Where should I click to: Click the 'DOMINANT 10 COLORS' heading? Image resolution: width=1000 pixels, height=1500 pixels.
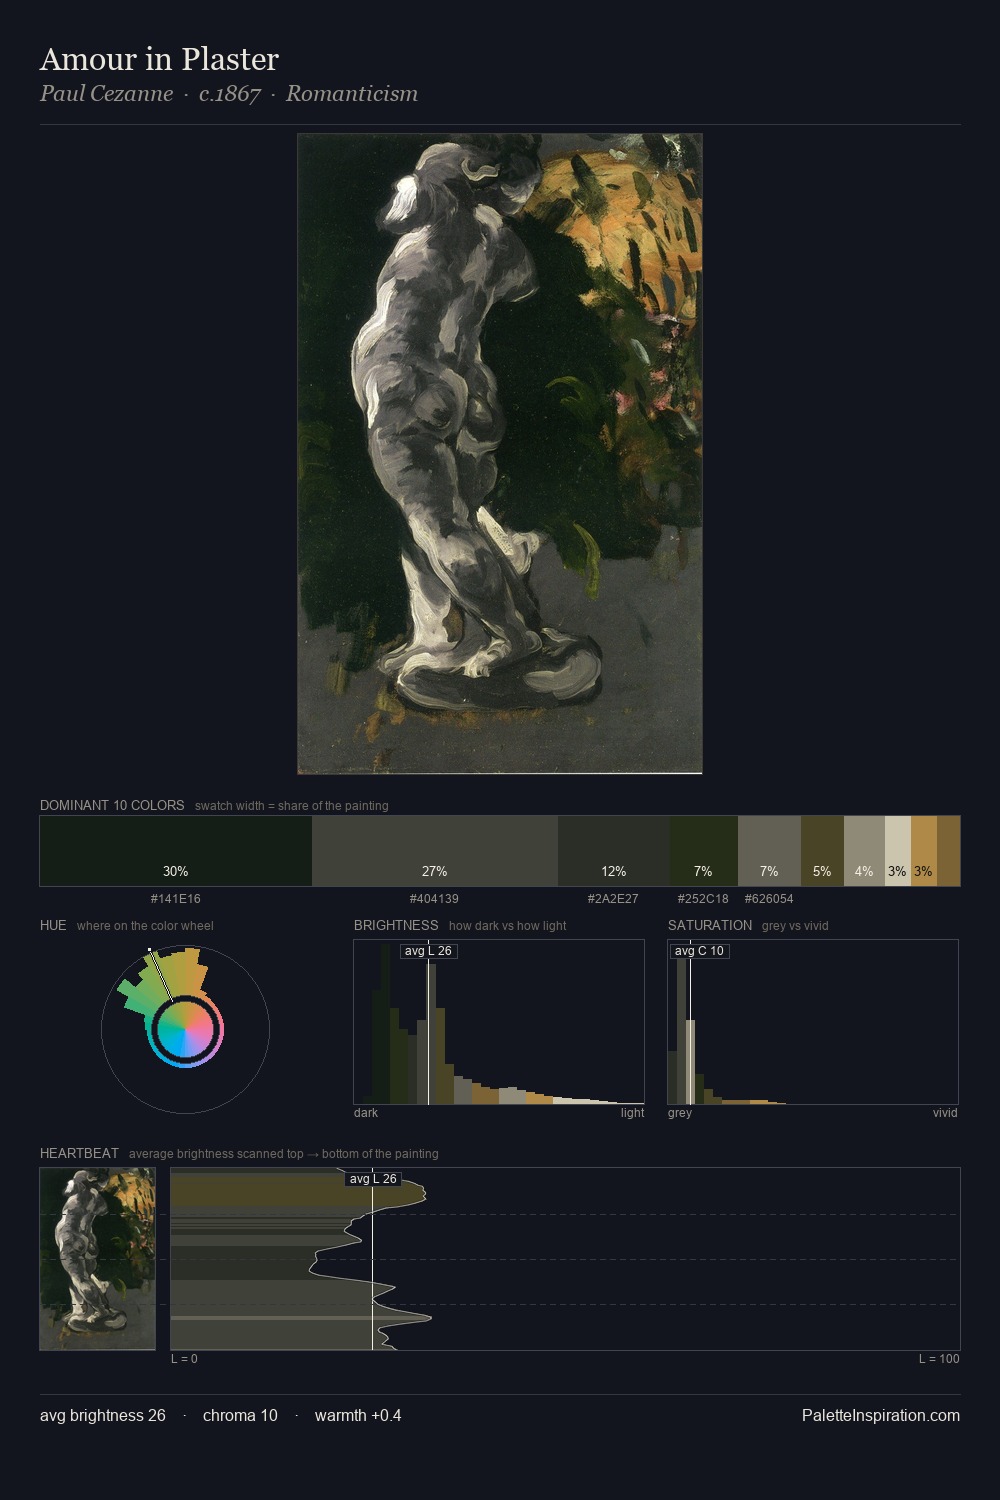(112, 805)
